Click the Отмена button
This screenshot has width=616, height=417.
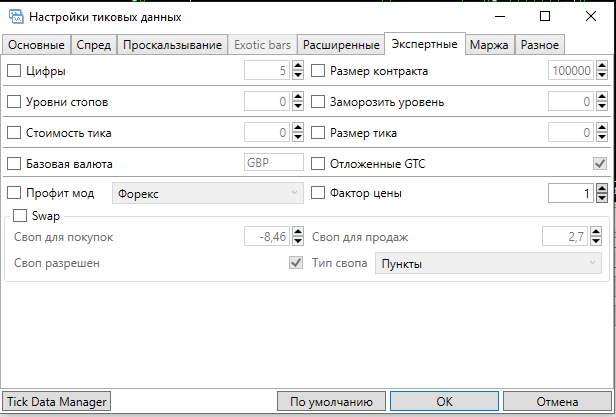pyautogui.click(x=557, y=401)
